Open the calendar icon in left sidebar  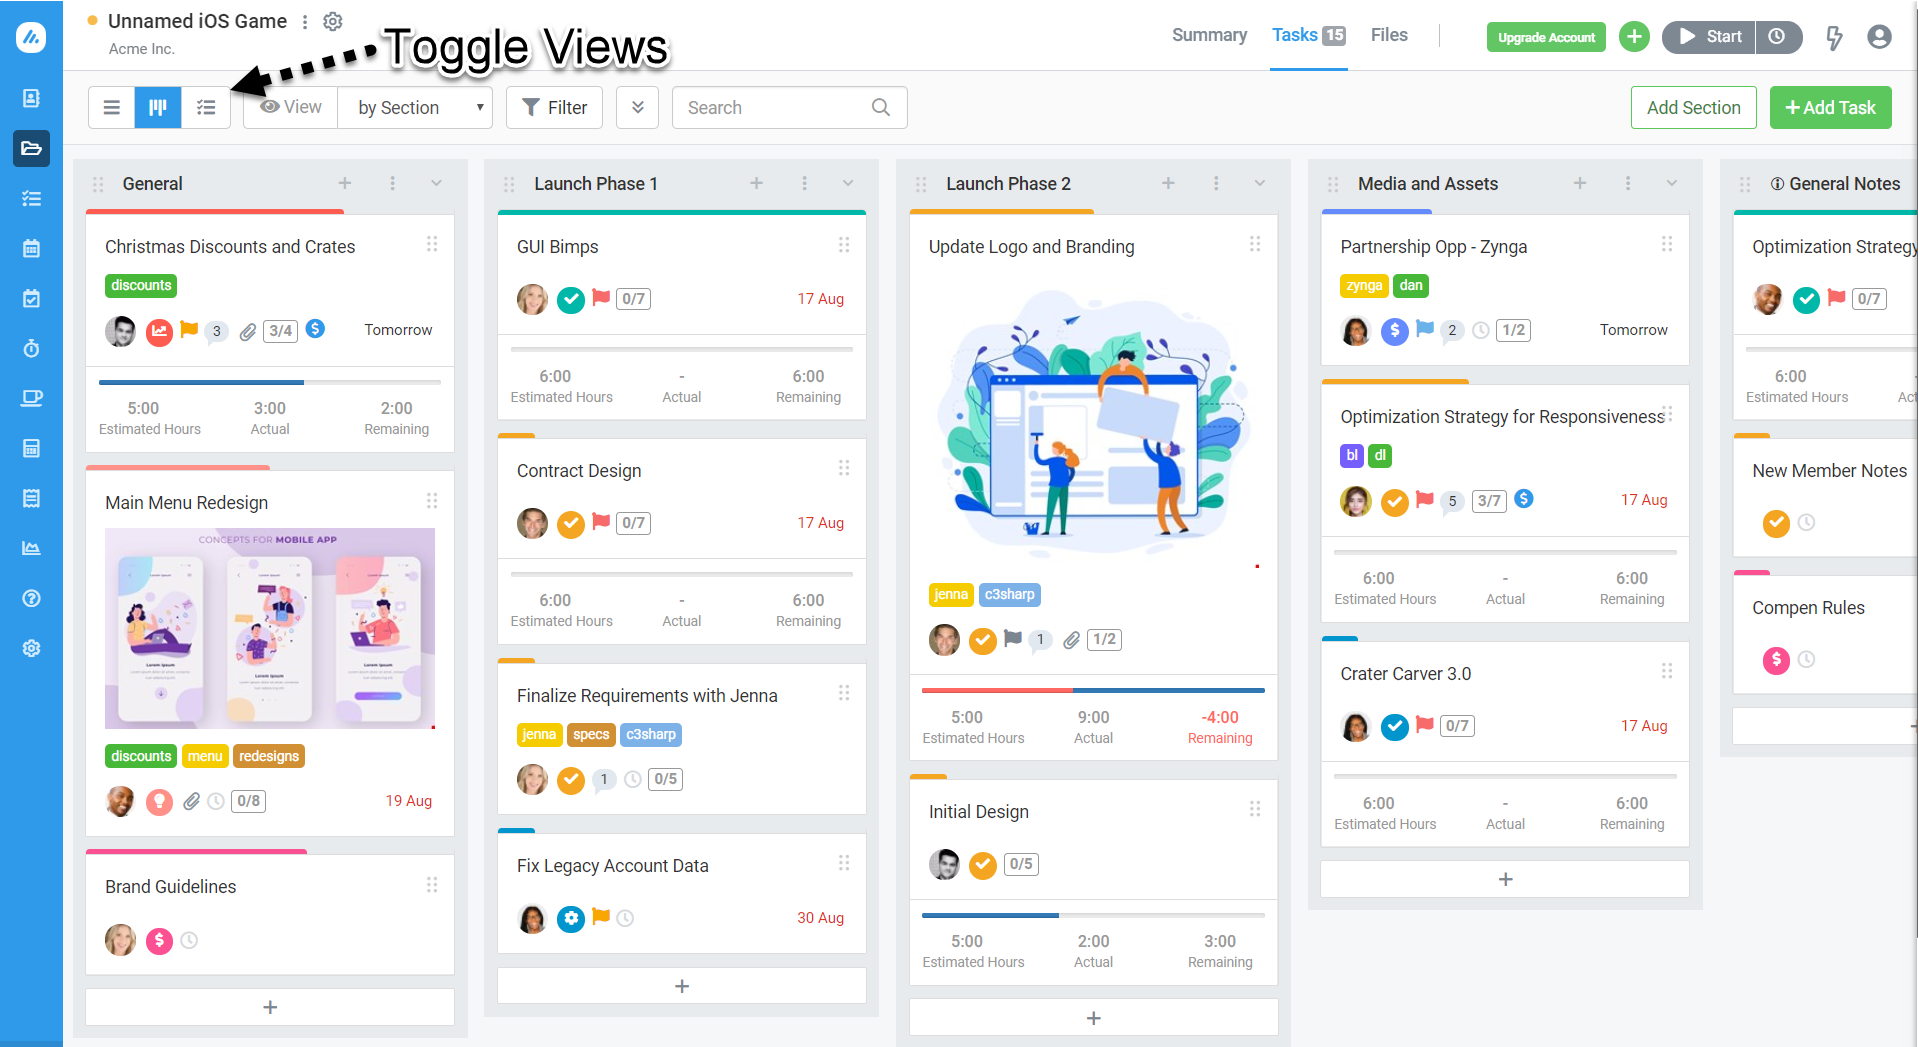tap(31, 248)
